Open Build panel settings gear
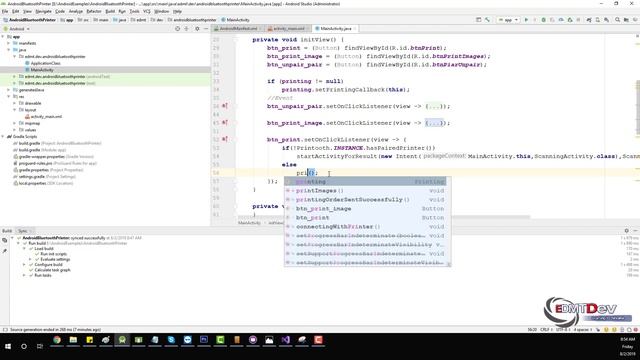 point(627,231)
